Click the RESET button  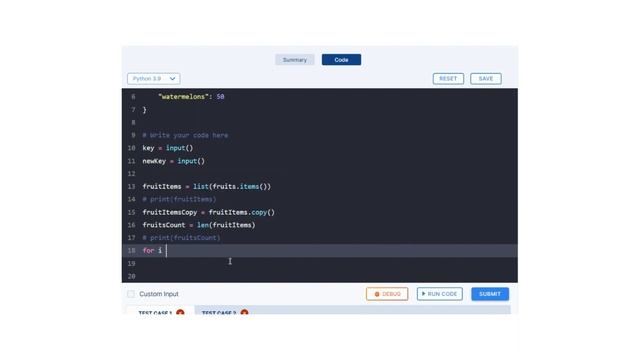[x=448, y=78]
